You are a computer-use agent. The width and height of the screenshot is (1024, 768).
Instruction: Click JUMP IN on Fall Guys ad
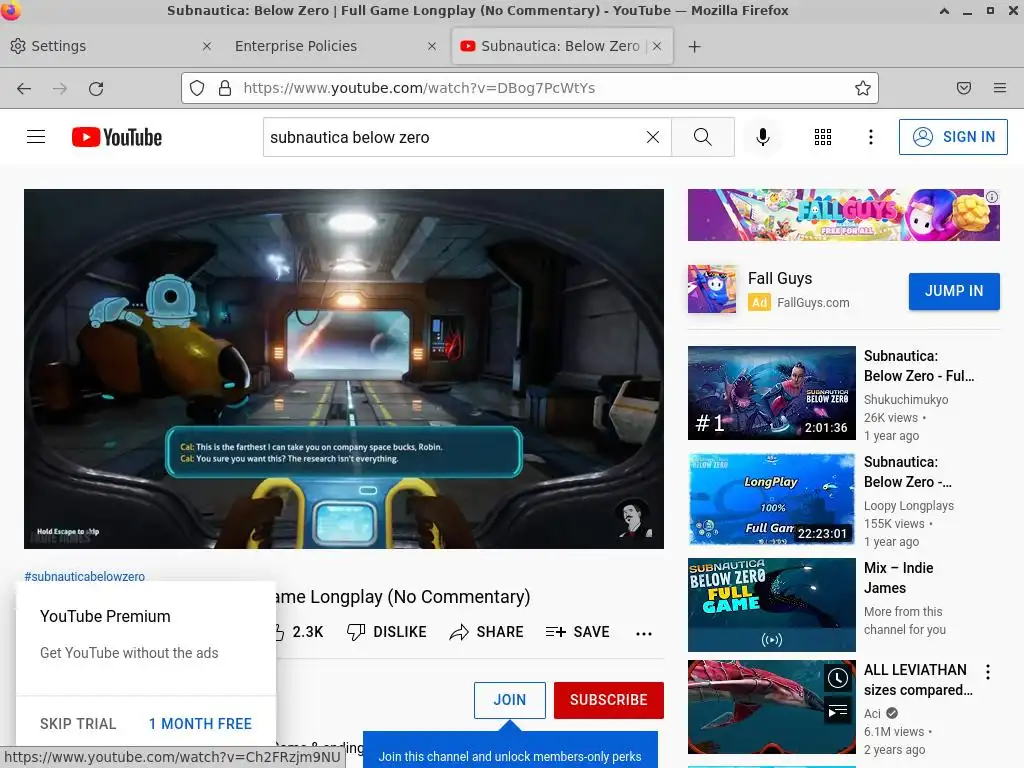pos(953,291)
